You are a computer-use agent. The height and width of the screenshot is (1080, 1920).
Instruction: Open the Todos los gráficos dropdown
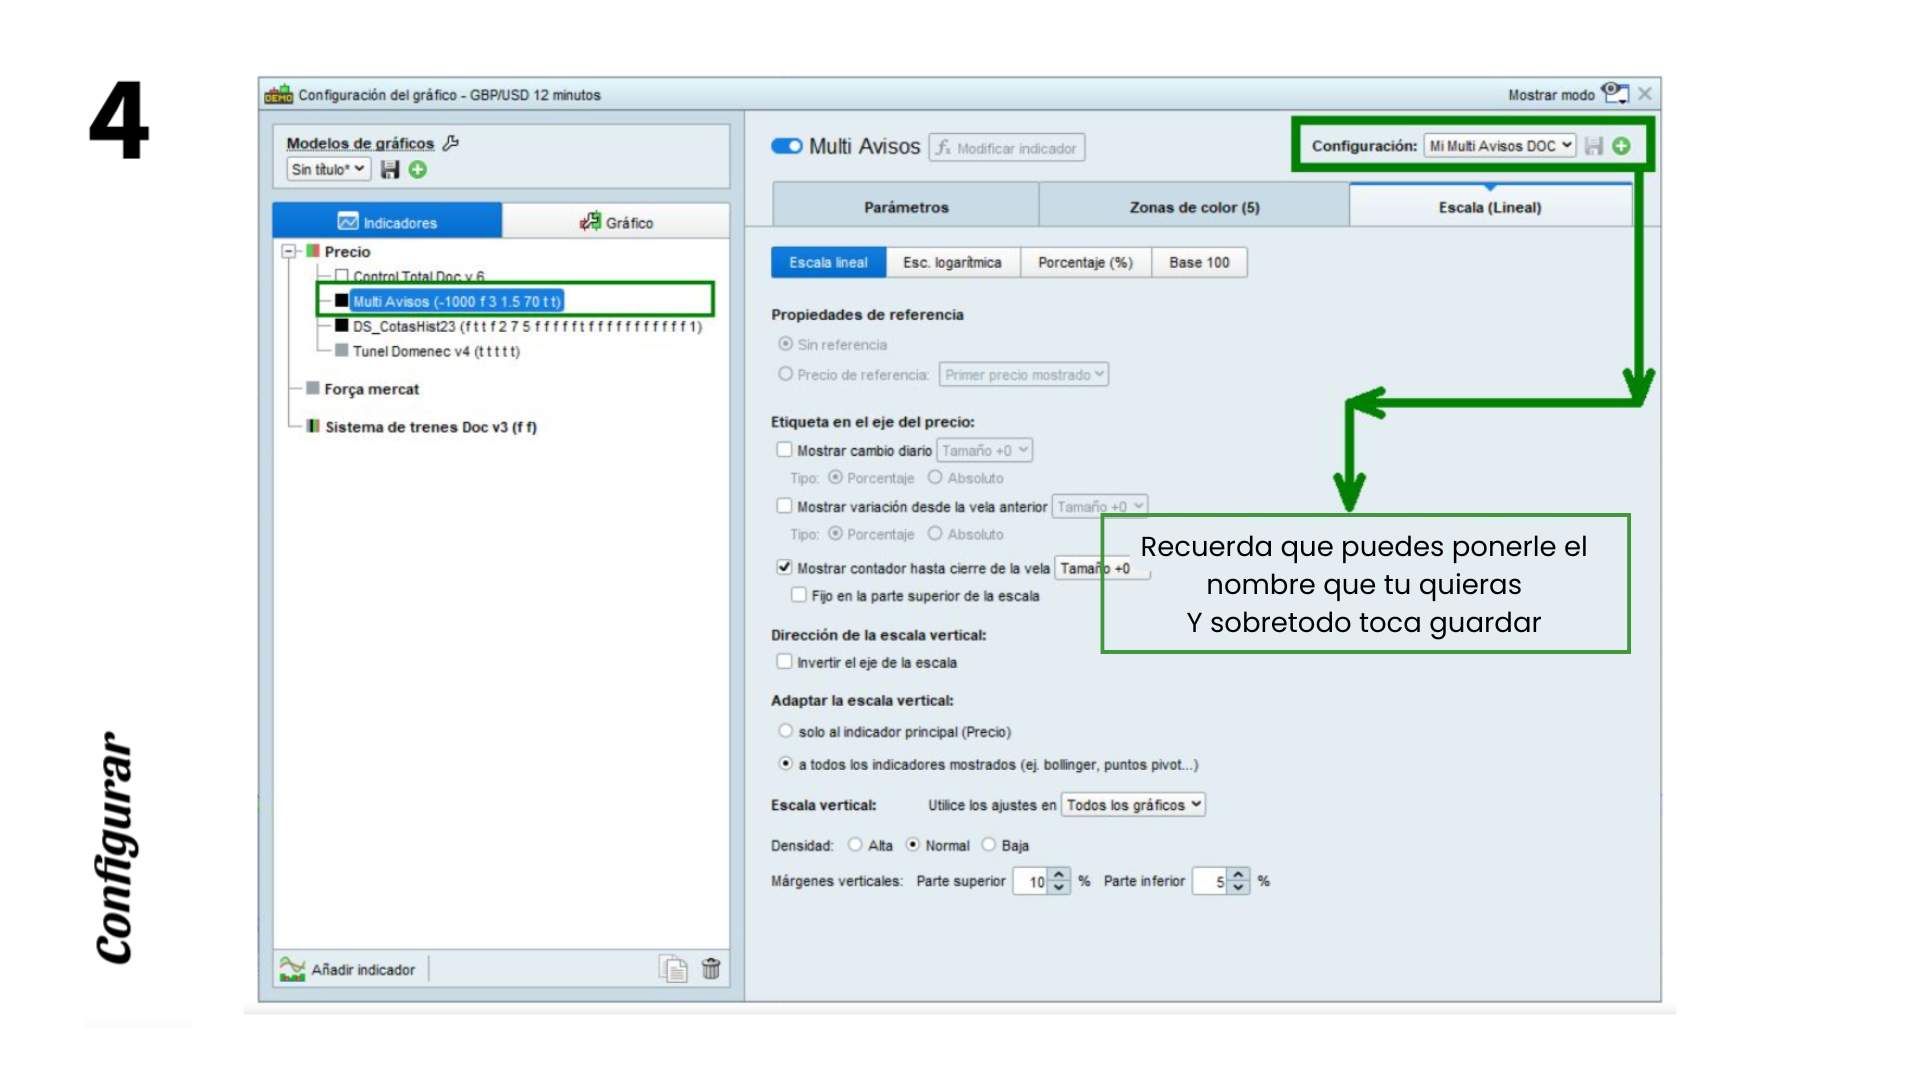coord(1133,805)
